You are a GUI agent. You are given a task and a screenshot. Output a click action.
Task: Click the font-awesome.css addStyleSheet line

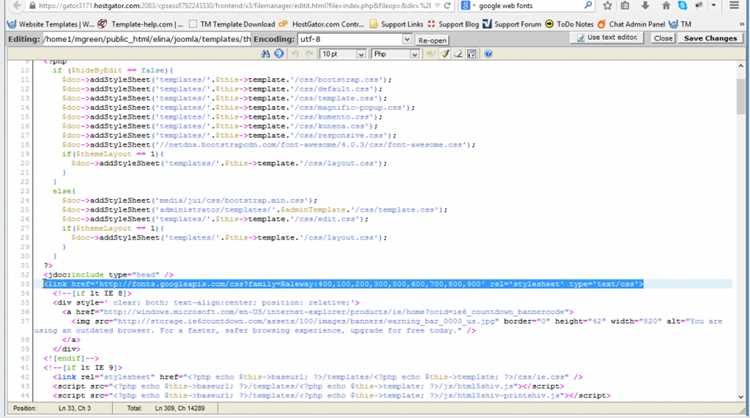[268, 145]
